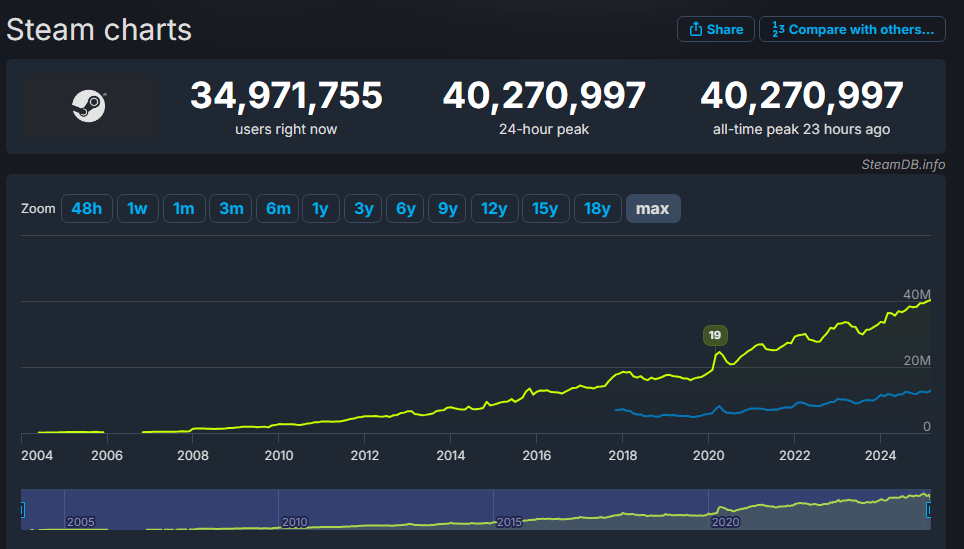Click the 2015 label in the navigator
Screen dimensions: 964x549
510,522
